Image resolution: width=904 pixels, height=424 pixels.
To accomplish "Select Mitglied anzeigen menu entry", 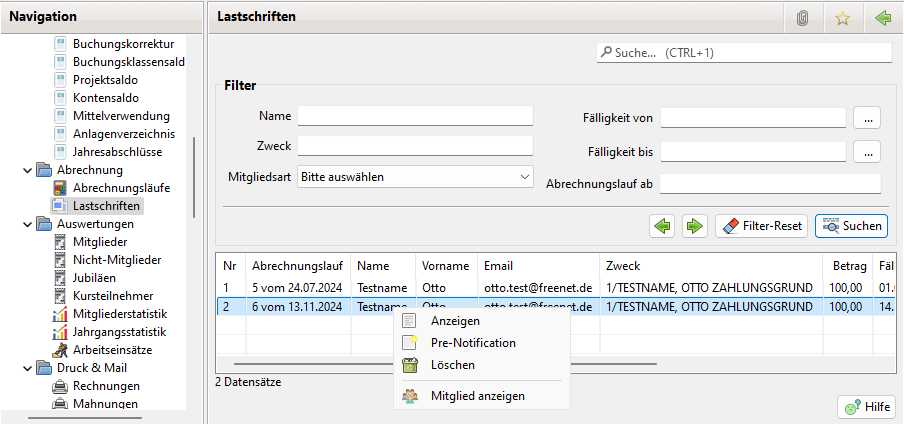I will pos(477,396).
